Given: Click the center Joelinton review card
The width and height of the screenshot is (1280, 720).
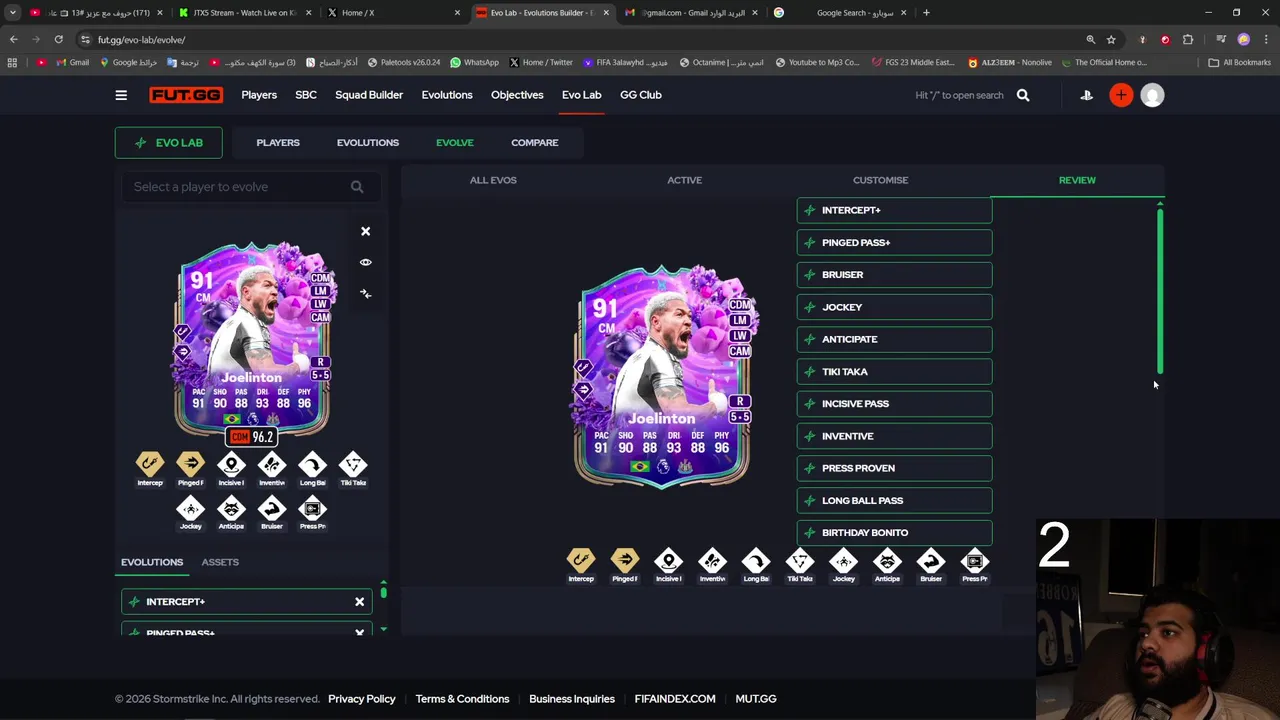Looking at the screenshot, I should 661,375.
